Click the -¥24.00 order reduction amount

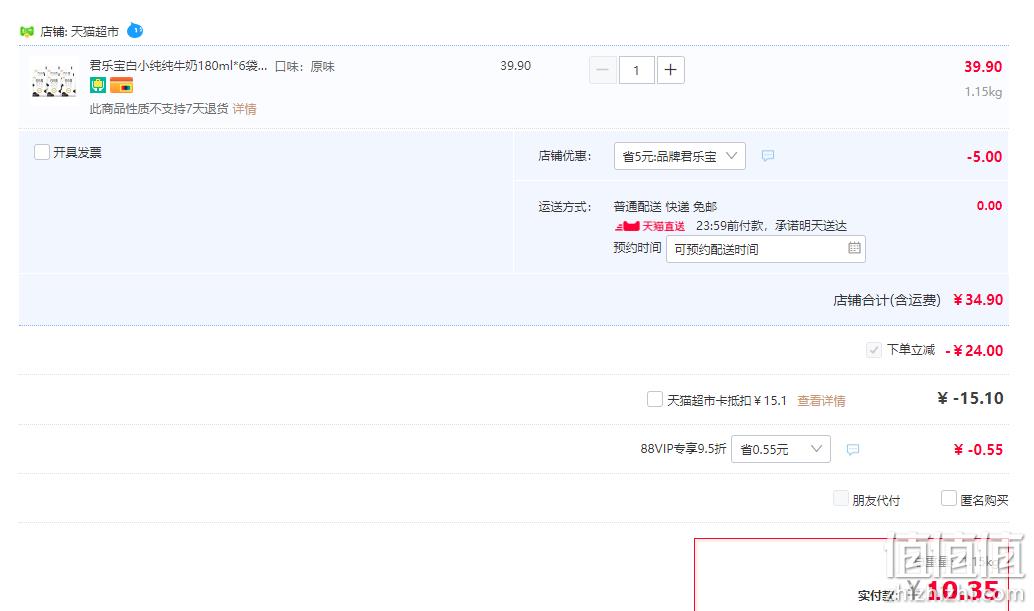(974, 351)
